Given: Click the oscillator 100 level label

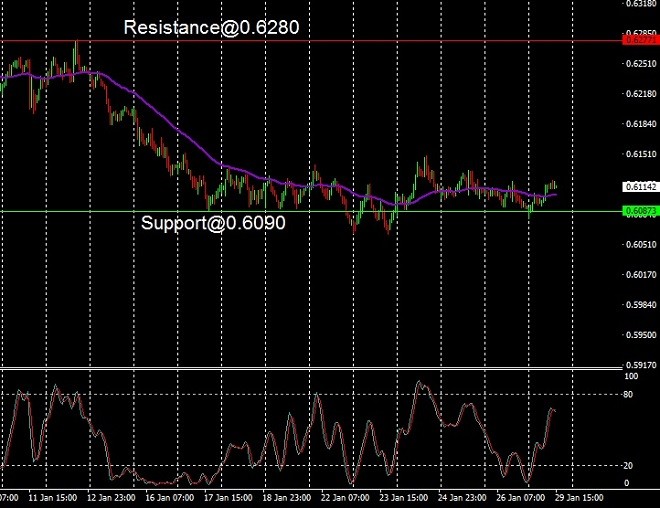Looking at the screenshot, I should point(631,376).
